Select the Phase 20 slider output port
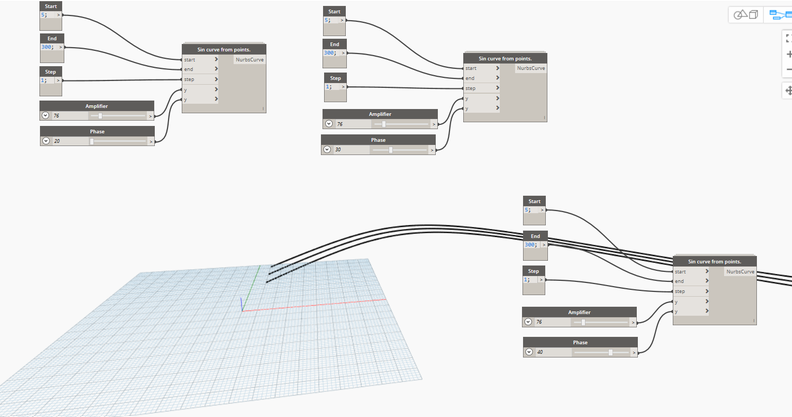 pos(151,141)
